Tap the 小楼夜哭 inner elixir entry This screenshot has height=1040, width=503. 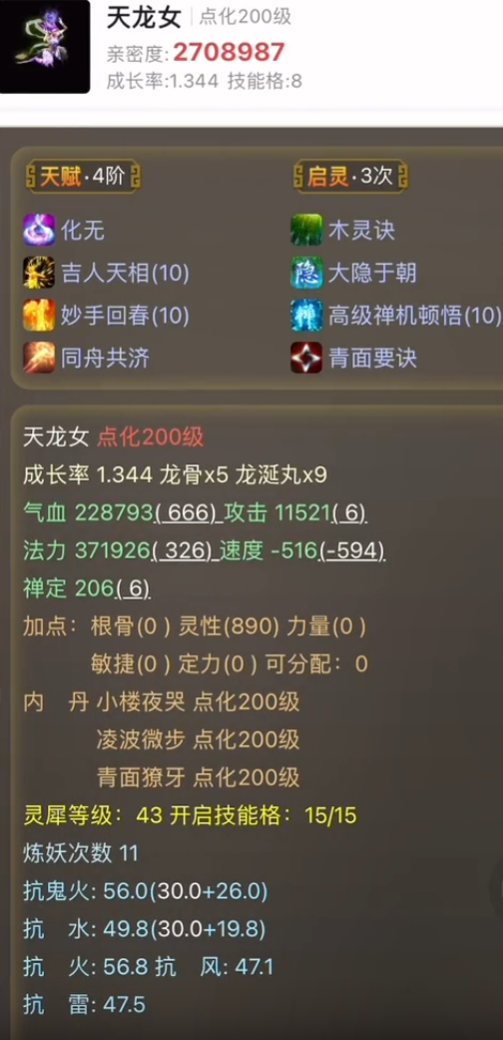tap(198, 702)
